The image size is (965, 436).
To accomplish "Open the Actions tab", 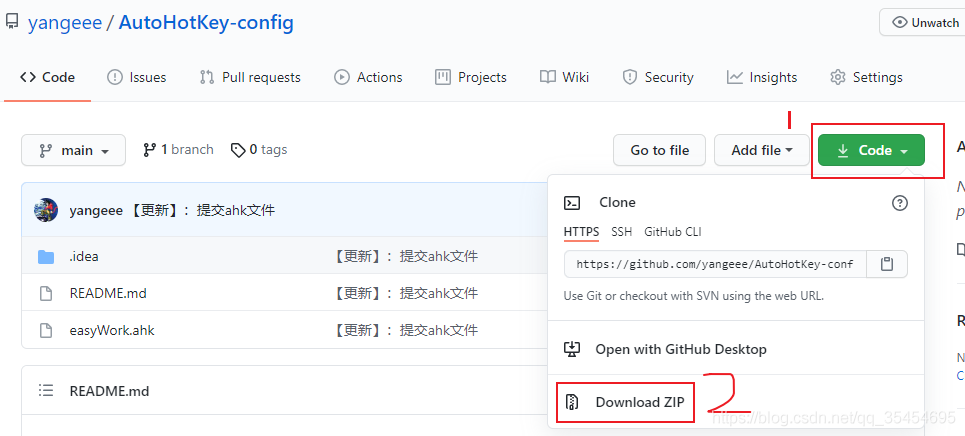I will [368, 78].
